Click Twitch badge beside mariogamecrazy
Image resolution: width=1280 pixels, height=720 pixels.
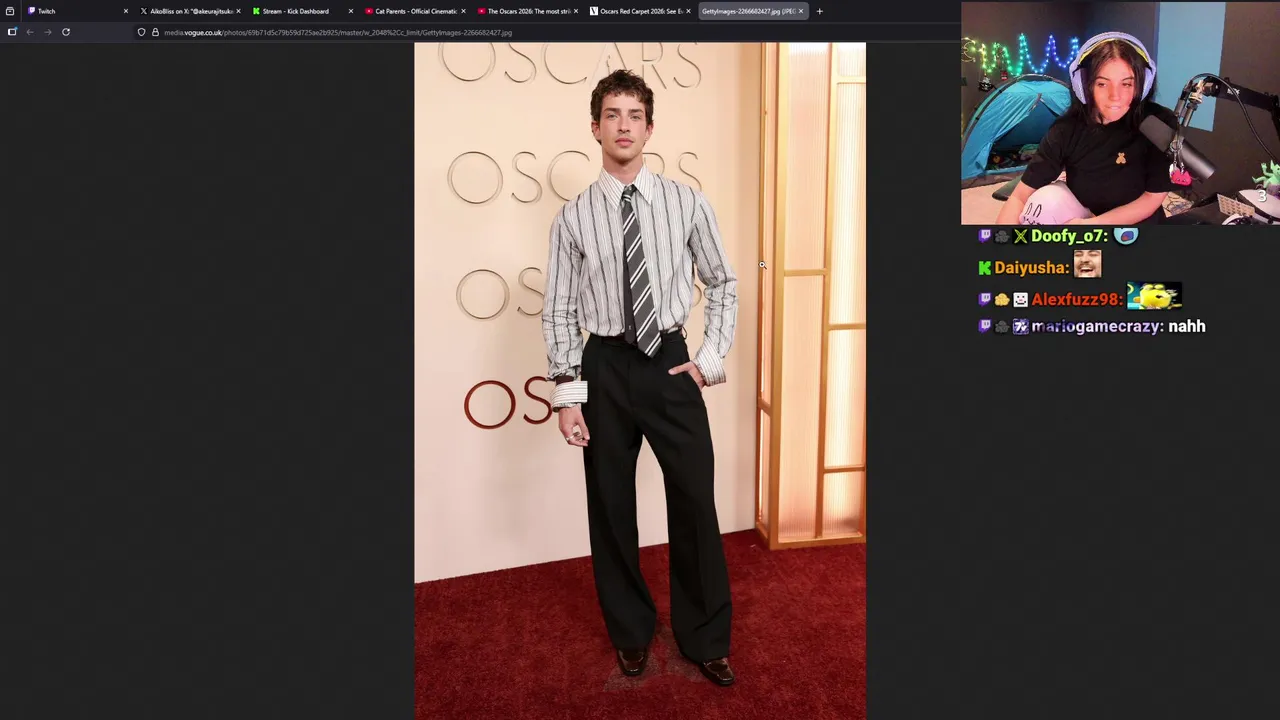[x=985, y=326]
